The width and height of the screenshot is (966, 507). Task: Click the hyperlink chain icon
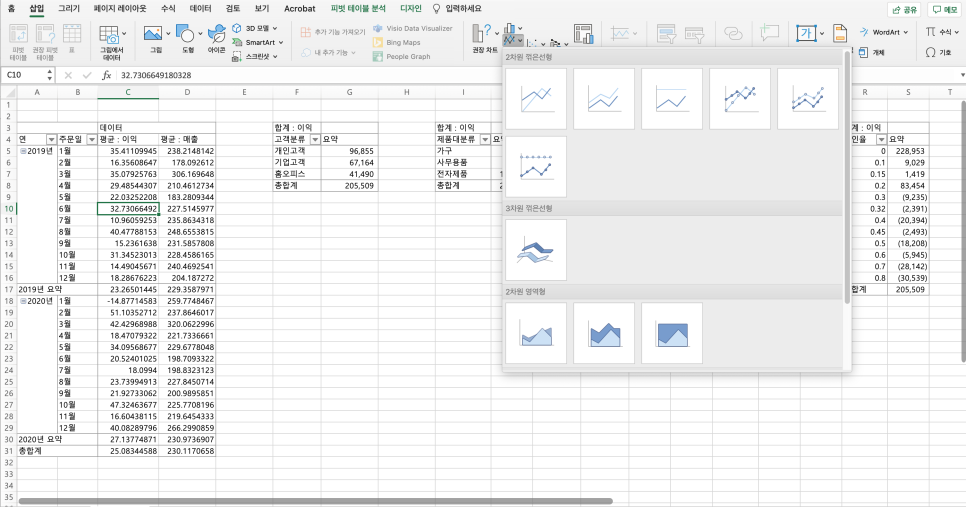tap(733, 33)
